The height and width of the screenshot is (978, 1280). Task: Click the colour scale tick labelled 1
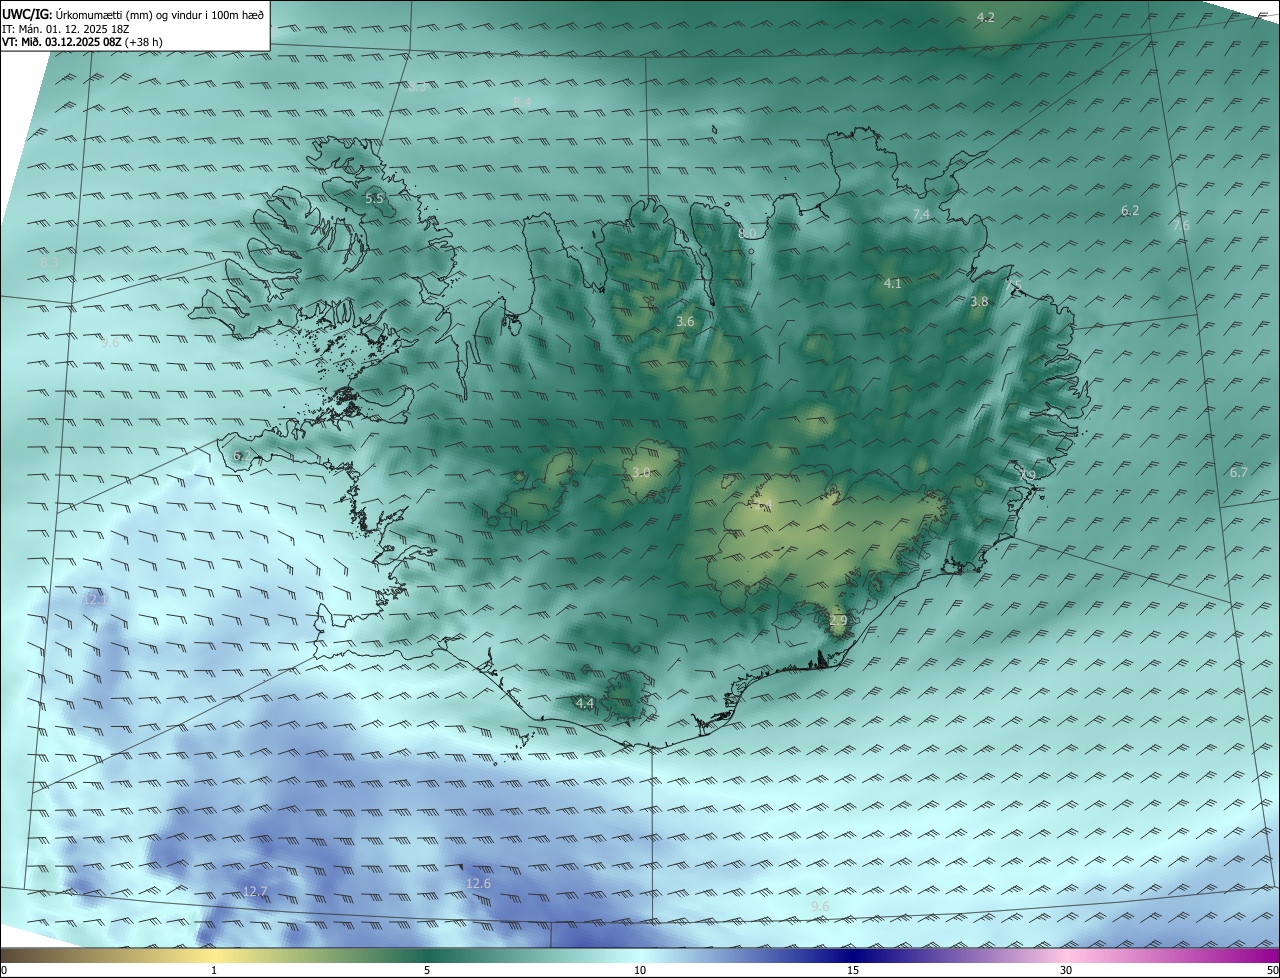coord(214,971)
